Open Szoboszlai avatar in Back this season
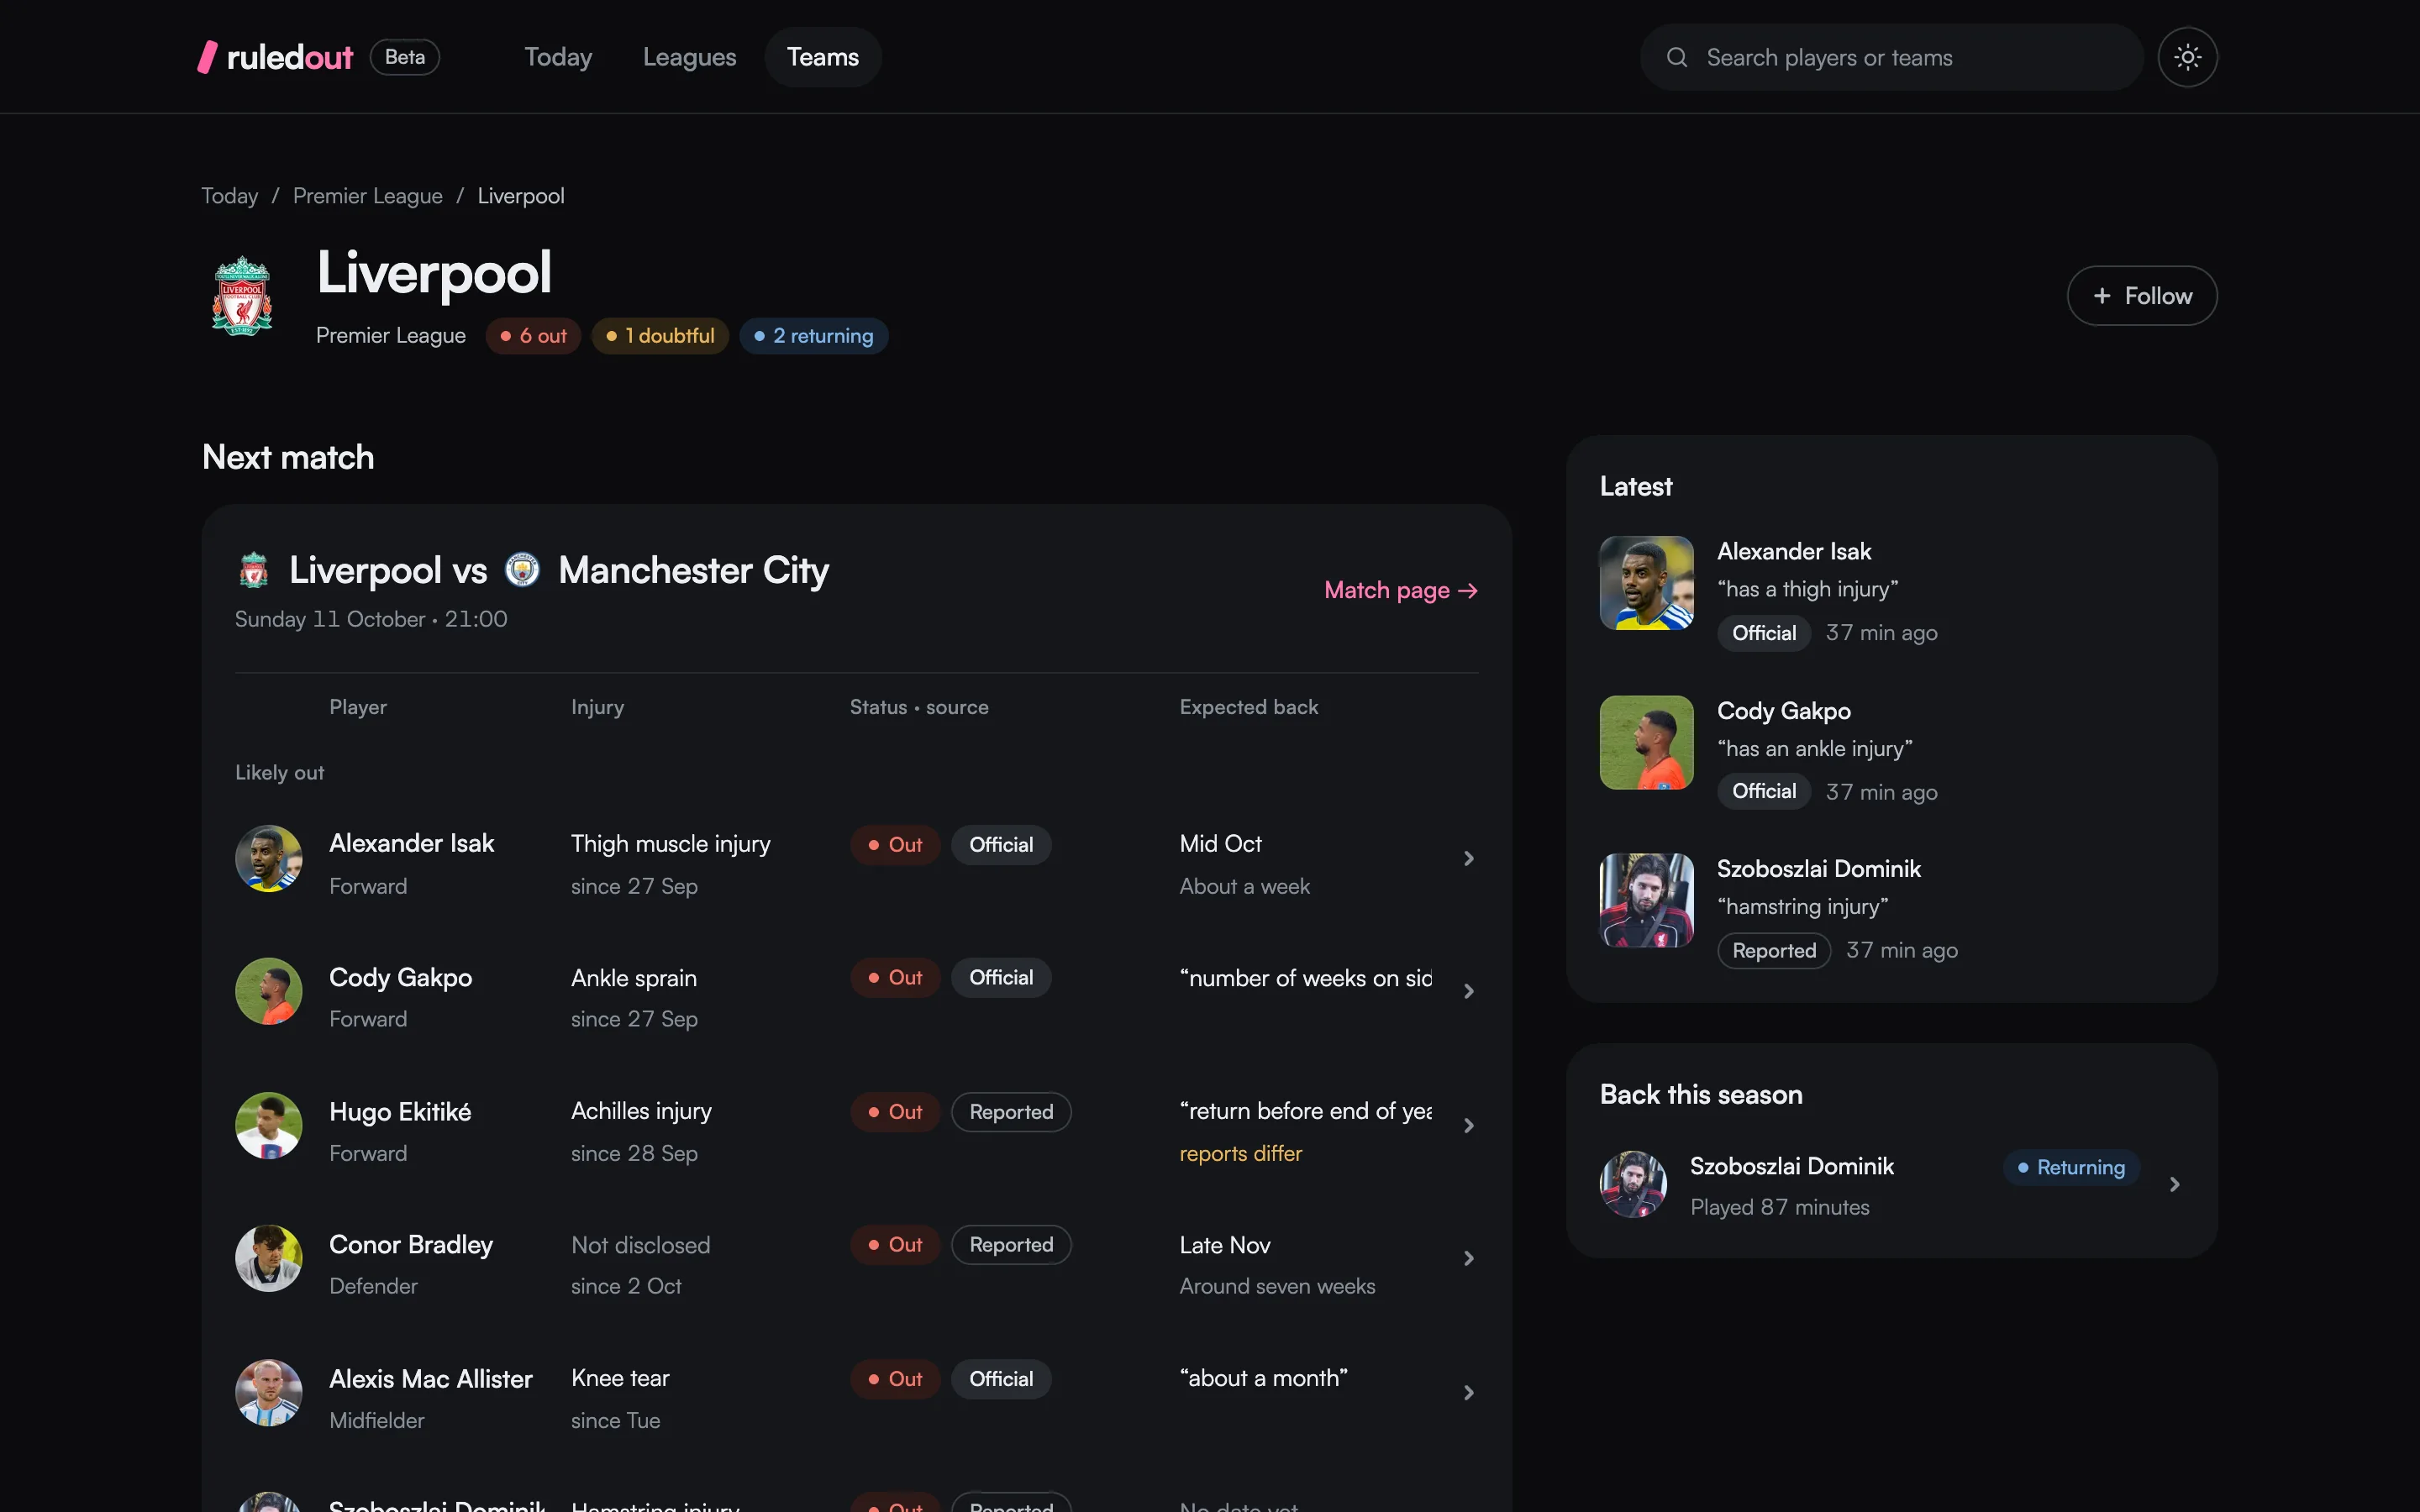 (1633, 1184)
